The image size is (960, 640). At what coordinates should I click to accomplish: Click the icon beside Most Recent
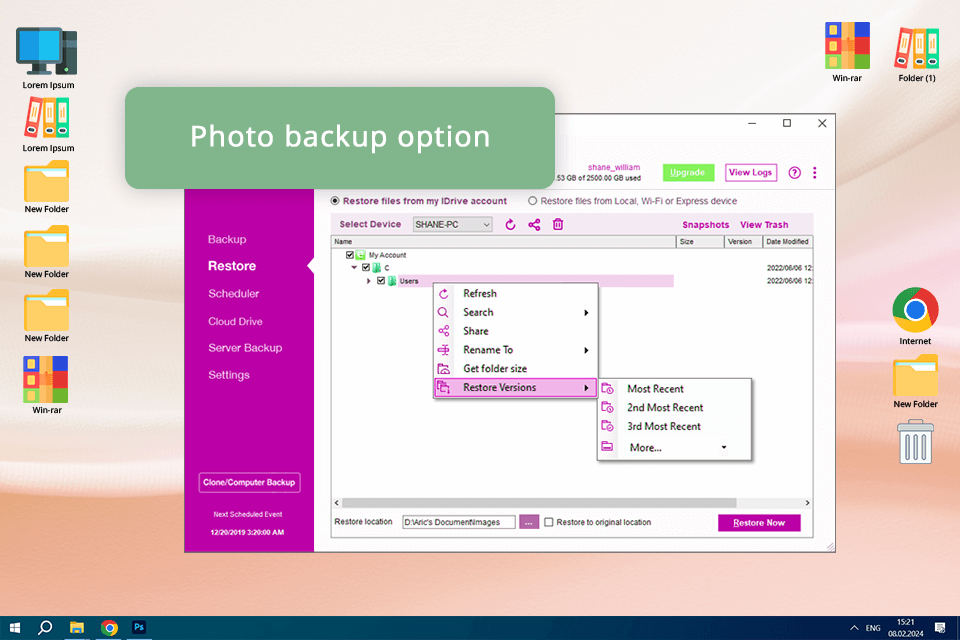click(x=607, y=389)
